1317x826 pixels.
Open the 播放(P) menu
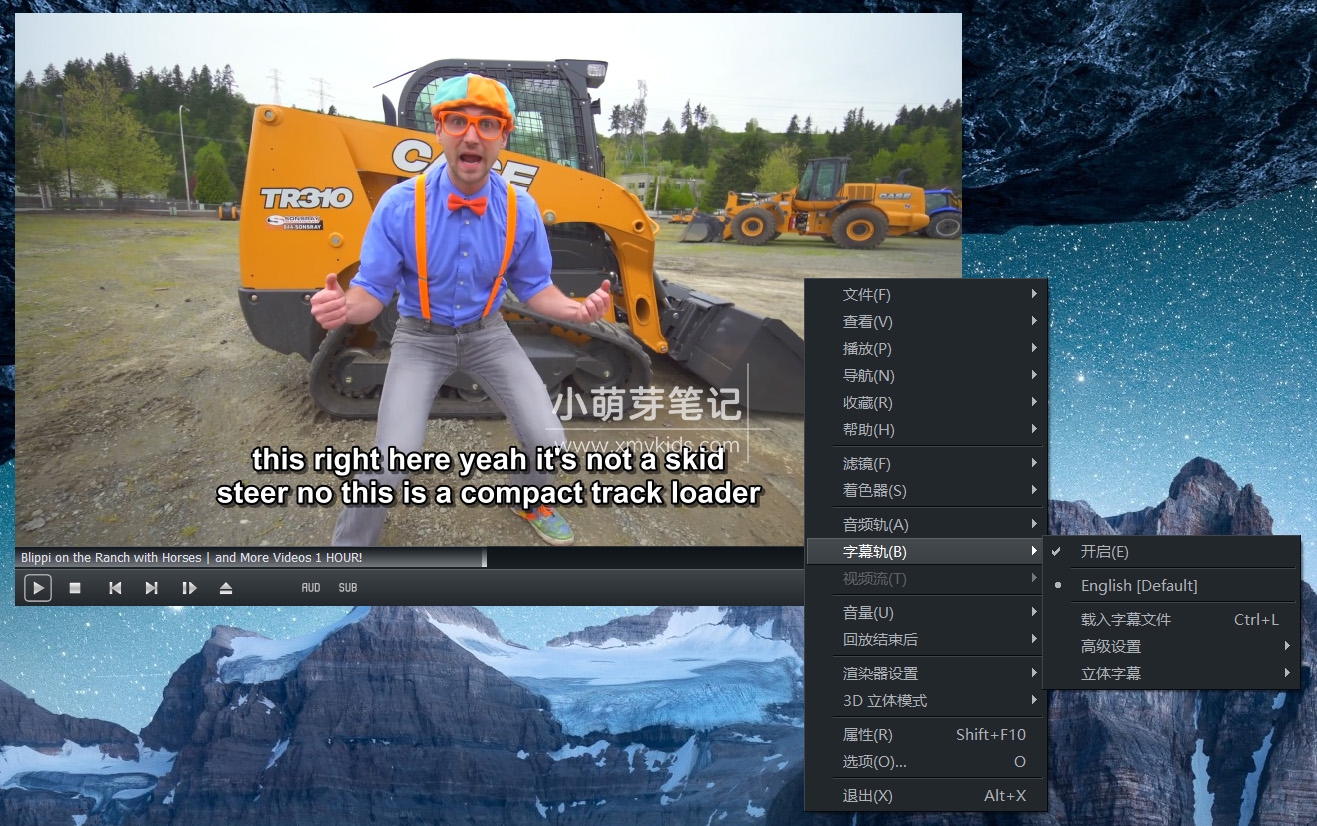click(867, 348)
